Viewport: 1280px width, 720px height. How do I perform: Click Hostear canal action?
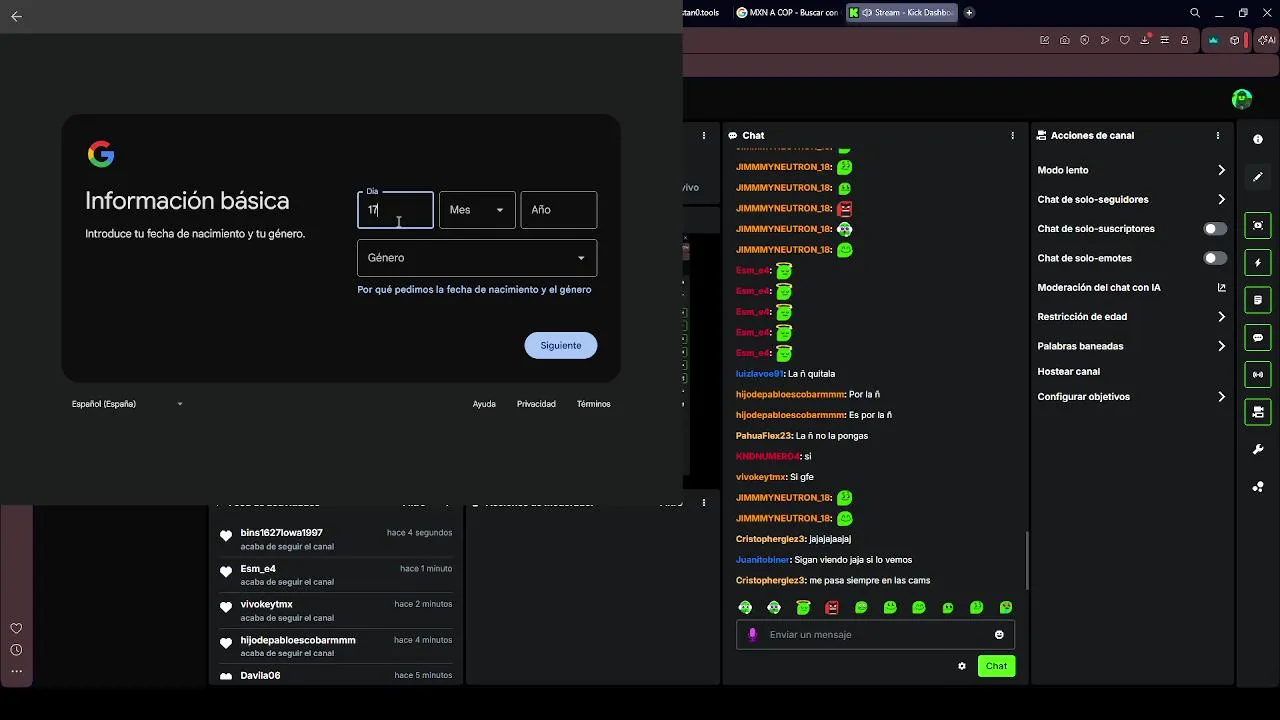pyautogui.click(x=1068, y=371)
